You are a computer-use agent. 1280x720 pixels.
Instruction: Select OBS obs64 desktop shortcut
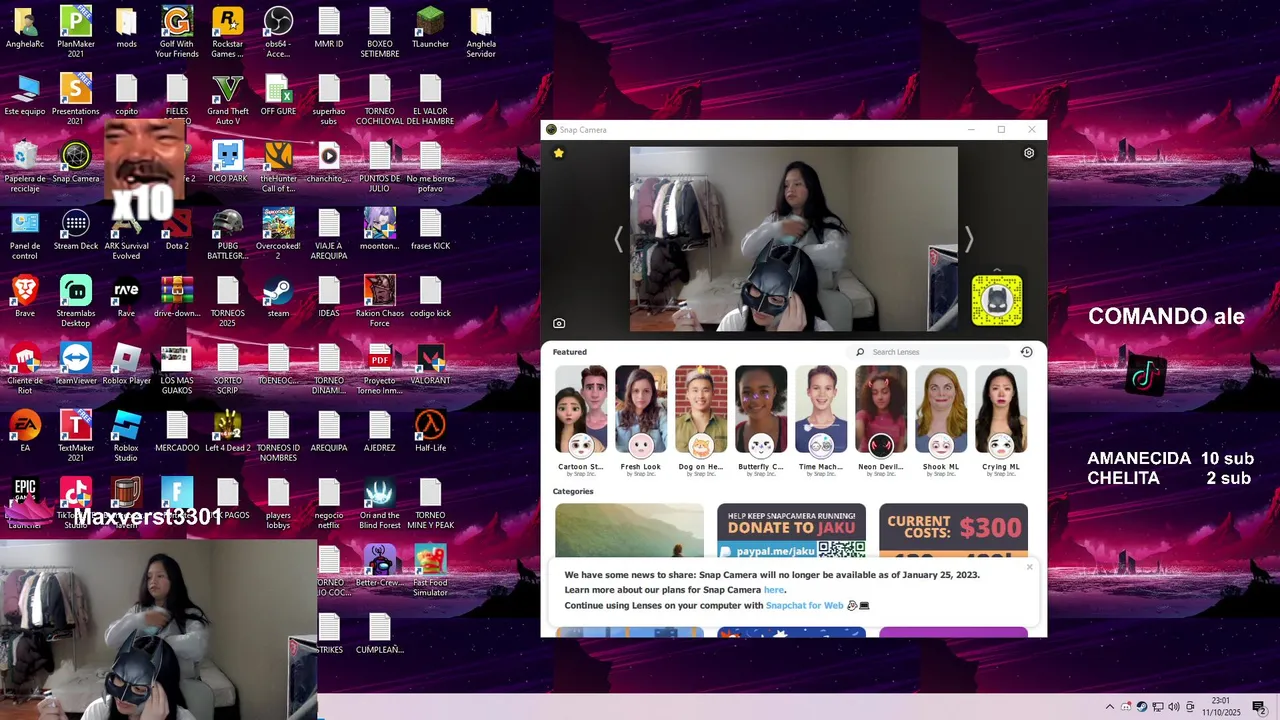278,32
